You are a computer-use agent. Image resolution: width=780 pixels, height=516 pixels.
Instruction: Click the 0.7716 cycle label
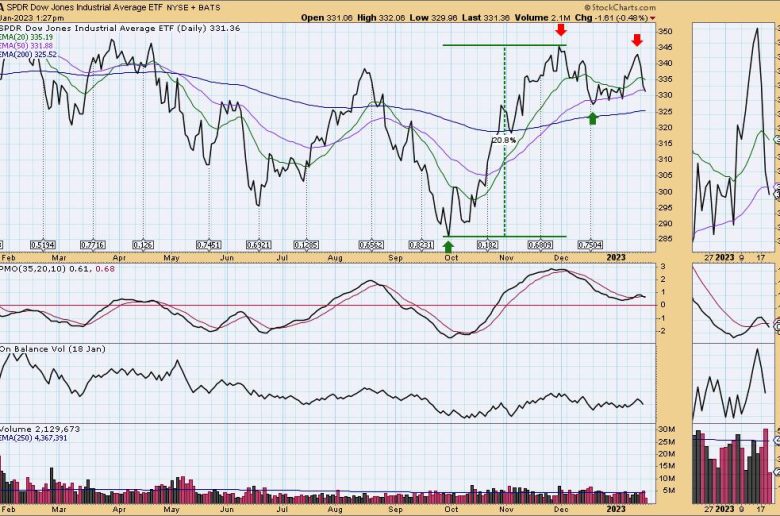(94, 245)
